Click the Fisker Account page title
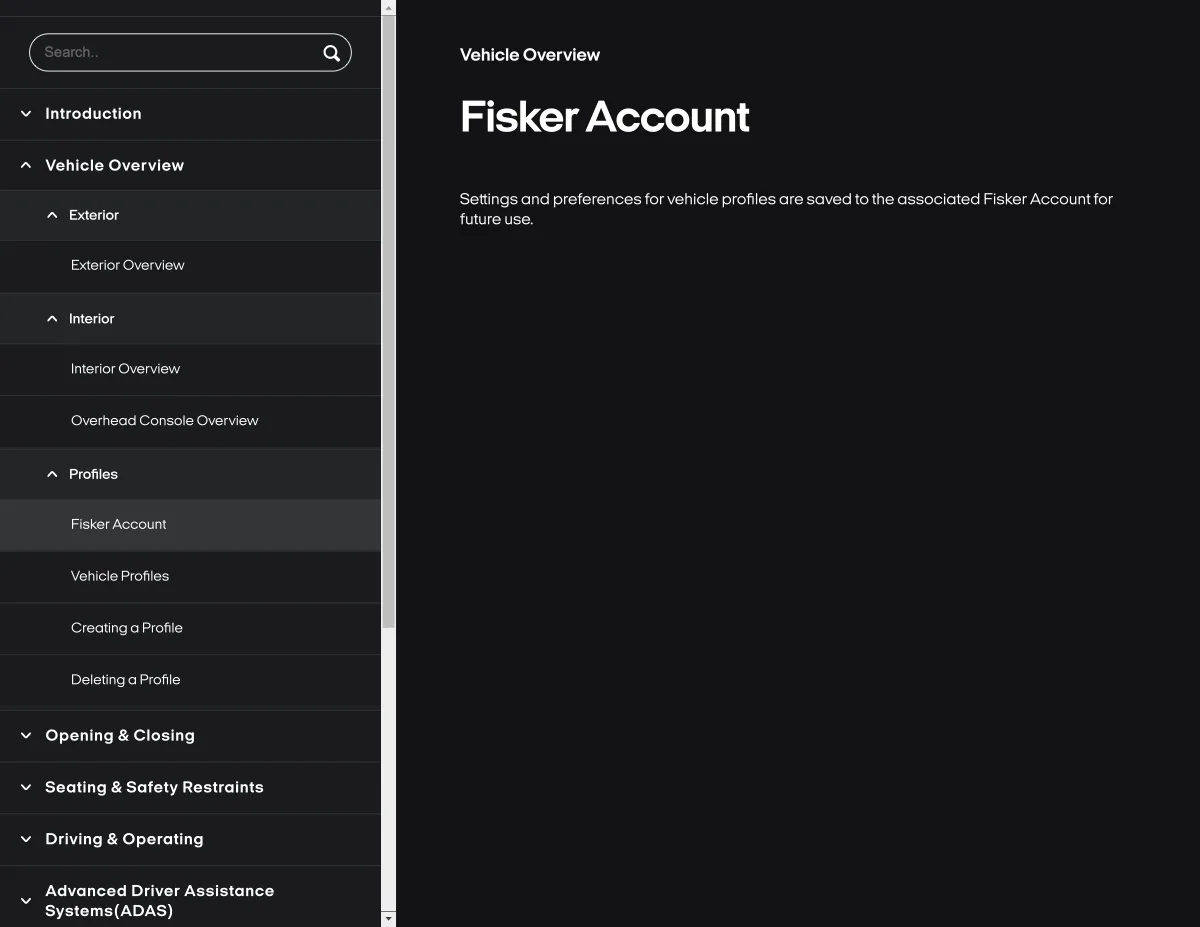This screenshot has height=927, width=1200. click(604, 117)
